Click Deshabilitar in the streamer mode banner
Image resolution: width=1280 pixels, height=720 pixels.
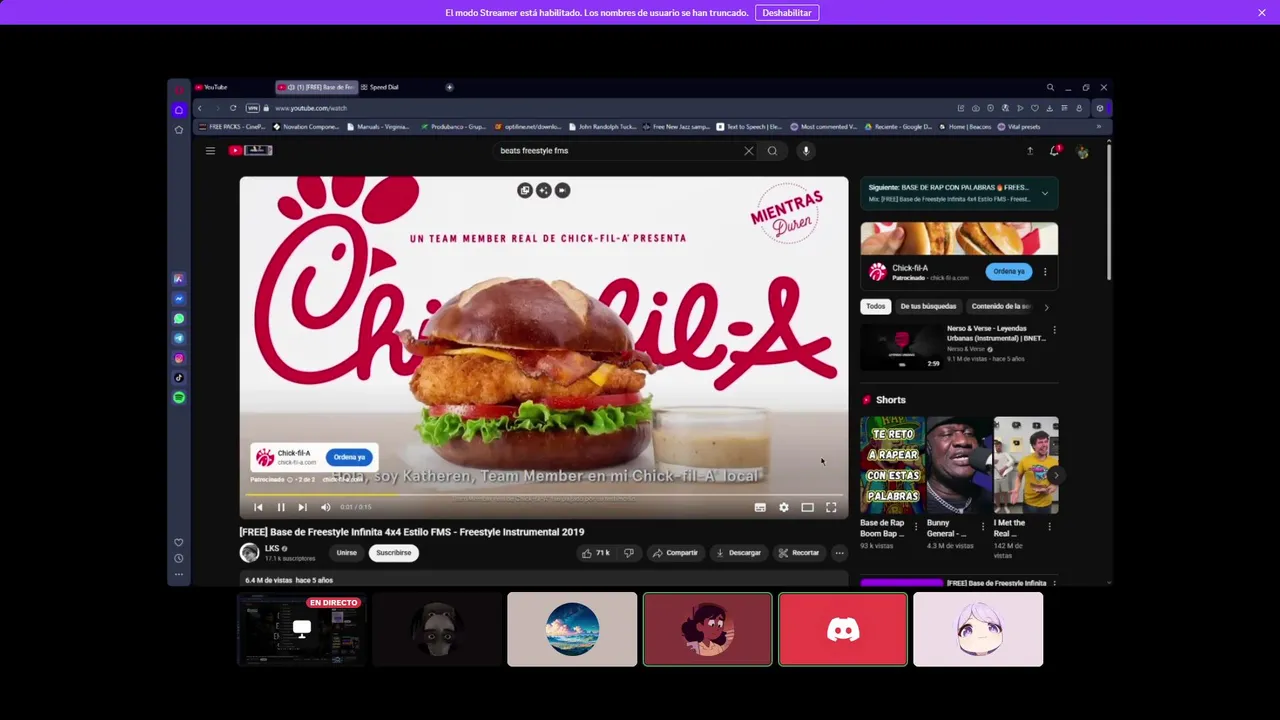pyautogui.click(x=787, y=13)
